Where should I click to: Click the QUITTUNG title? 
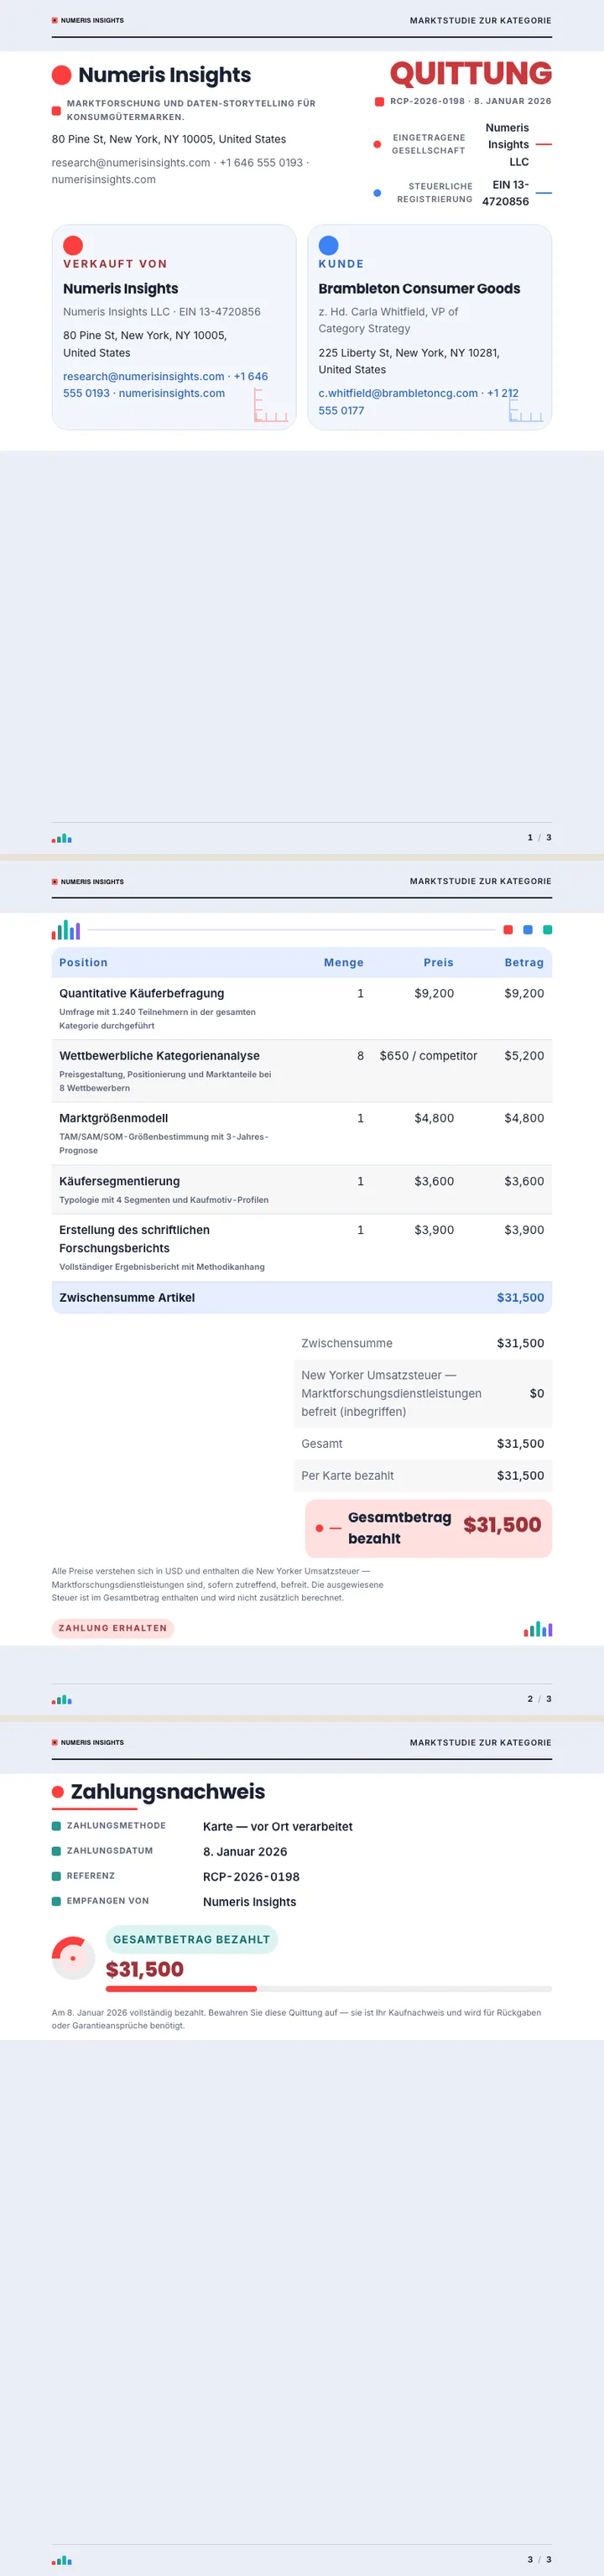tap(470, 73)
